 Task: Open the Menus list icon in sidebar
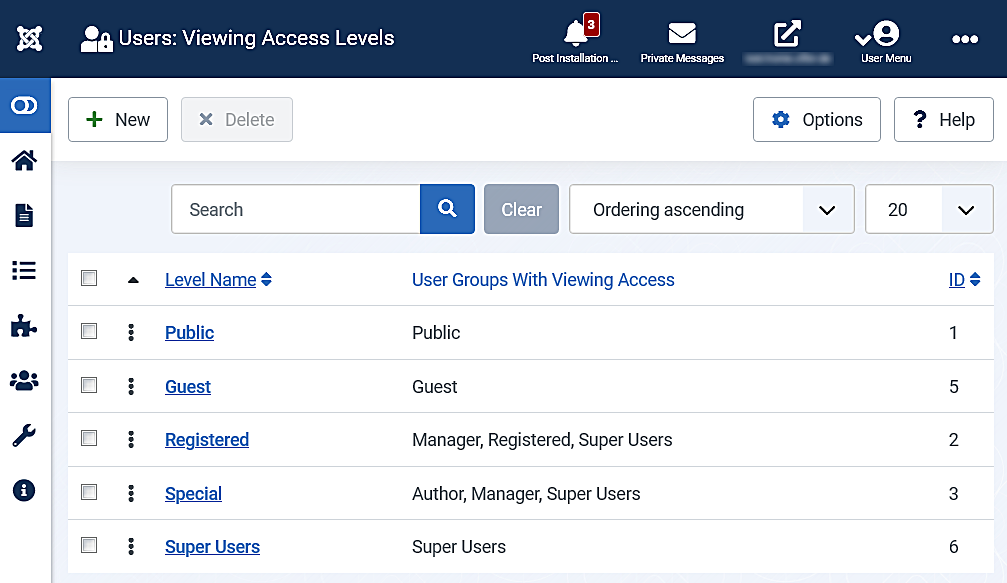coord(25,270)
